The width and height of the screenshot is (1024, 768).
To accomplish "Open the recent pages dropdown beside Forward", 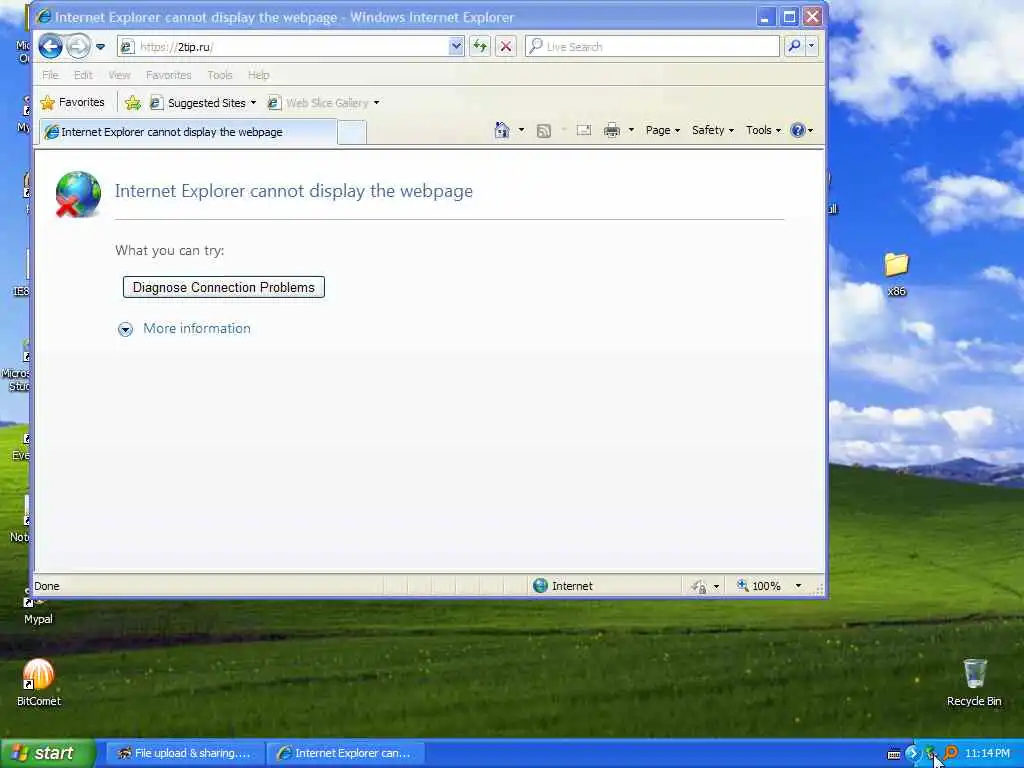I will (101, 46).
